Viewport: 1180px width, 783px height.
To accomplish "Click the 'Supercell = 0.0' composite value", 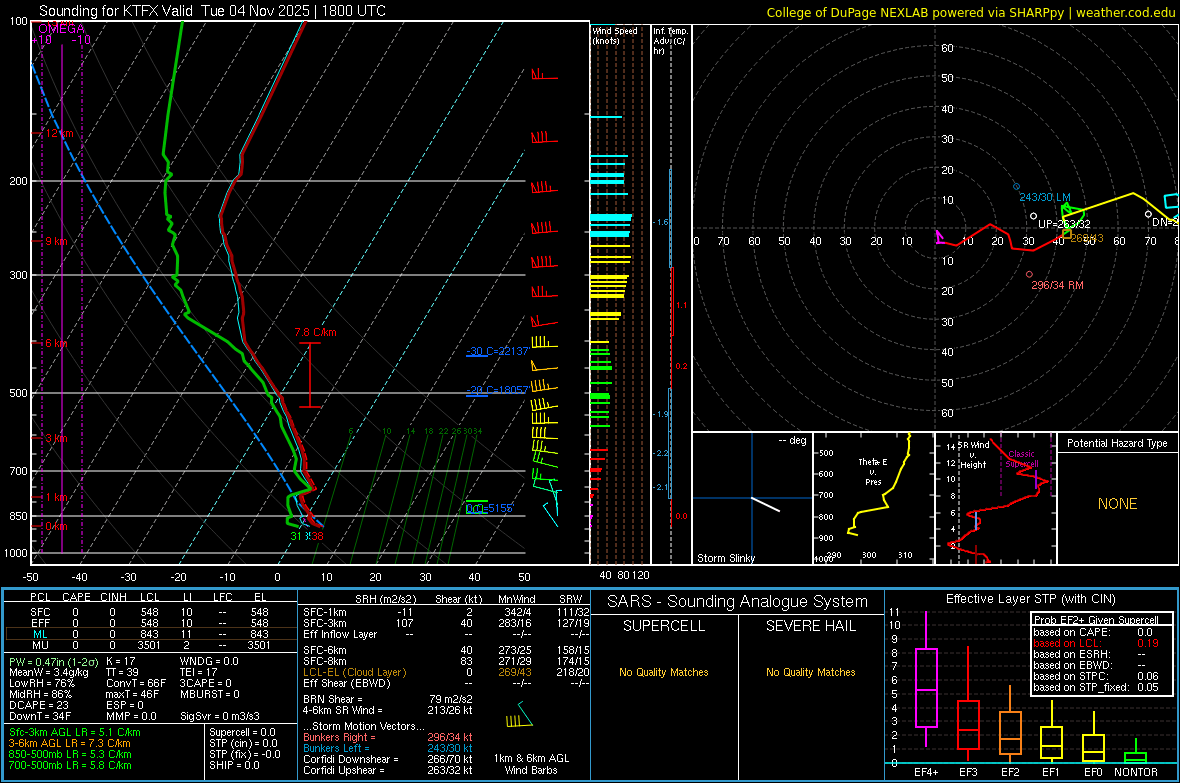I will point(242,733).
